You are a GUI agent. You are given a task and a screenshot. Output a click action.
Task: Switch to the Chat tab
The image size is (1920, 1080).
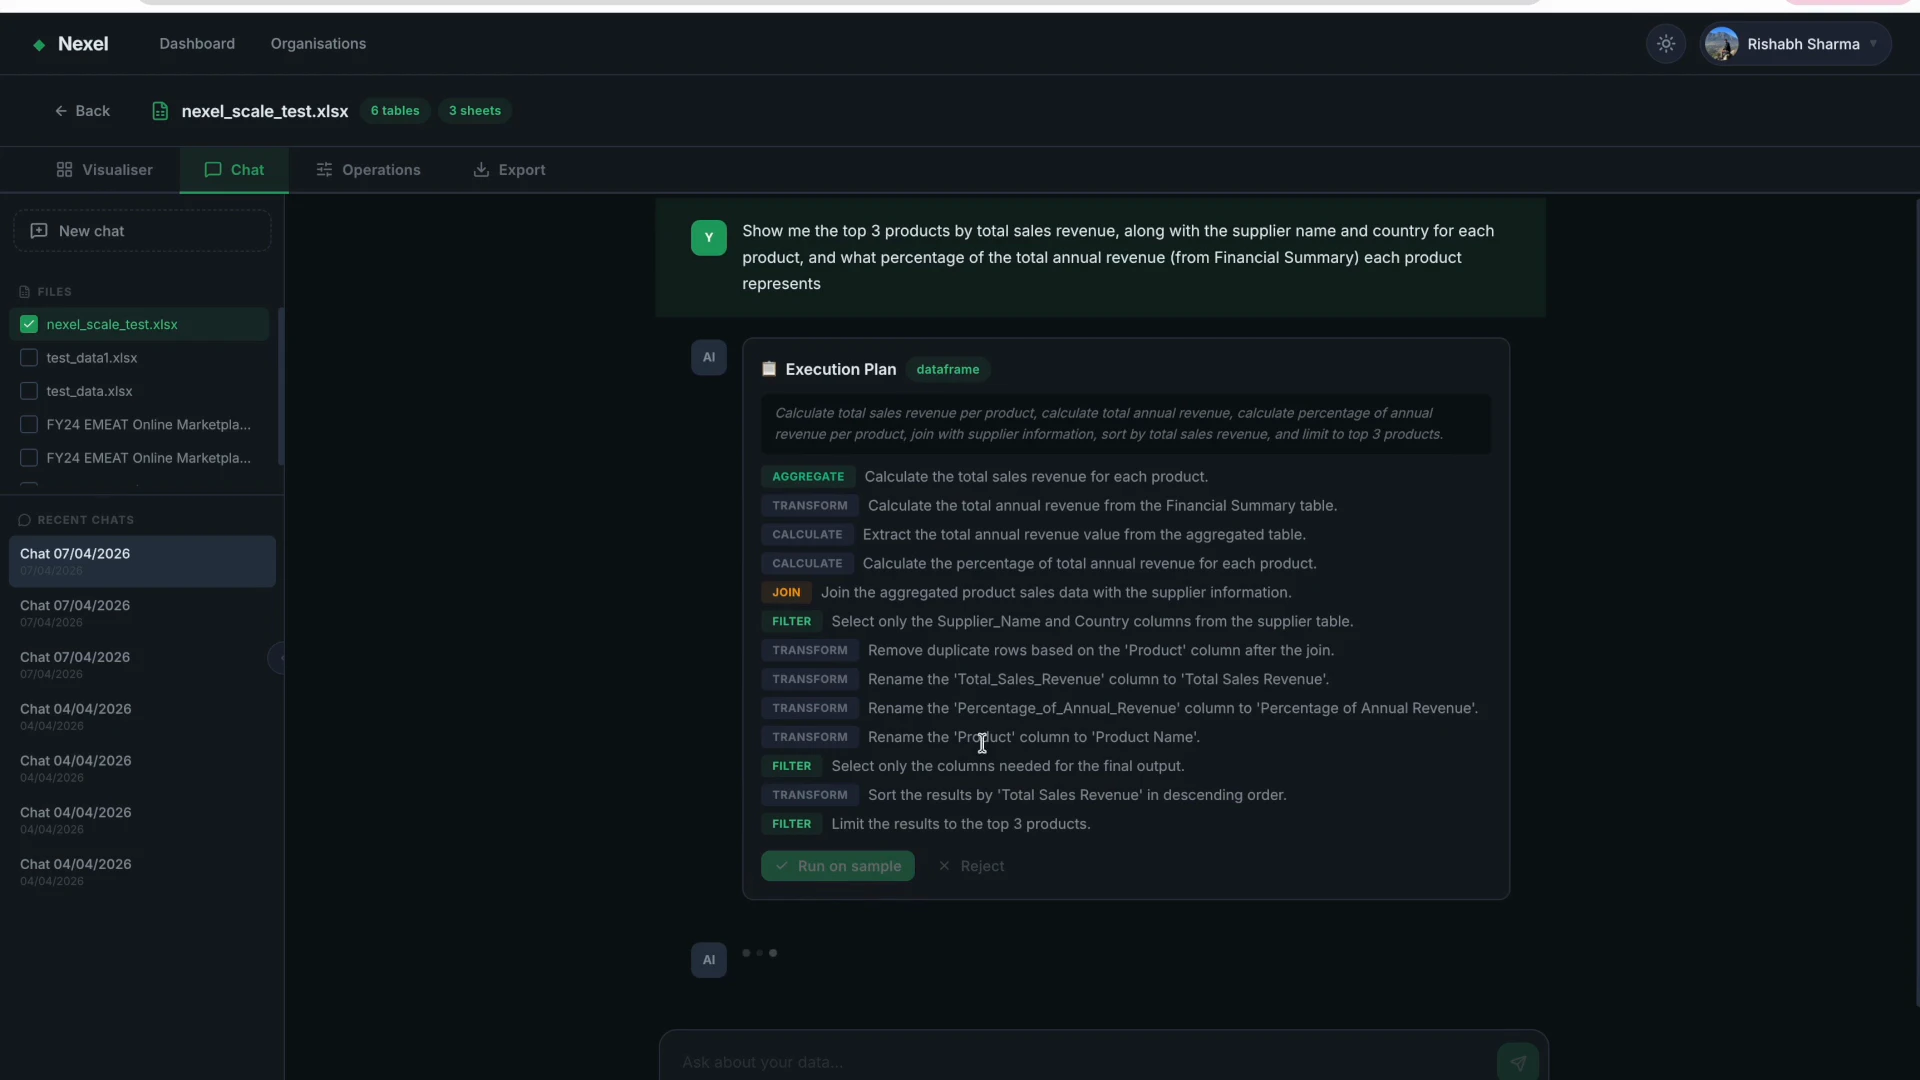click(x=233, y=169)
